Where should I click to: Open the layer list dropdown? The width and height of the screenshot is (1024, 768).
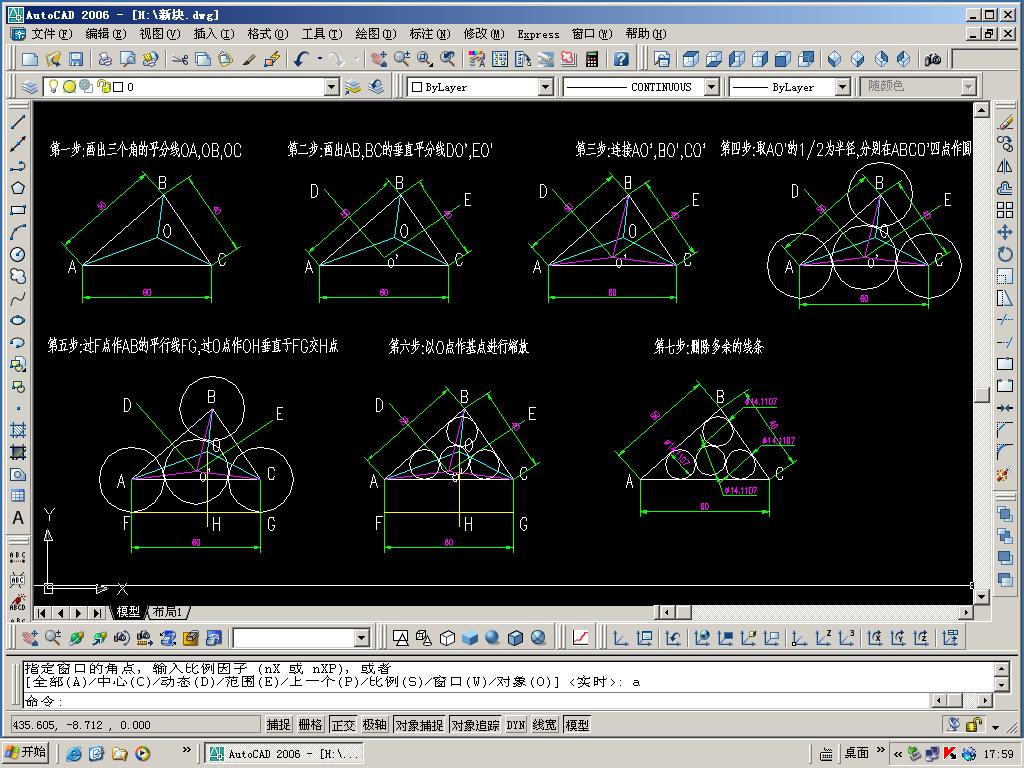tap(332, 87)
